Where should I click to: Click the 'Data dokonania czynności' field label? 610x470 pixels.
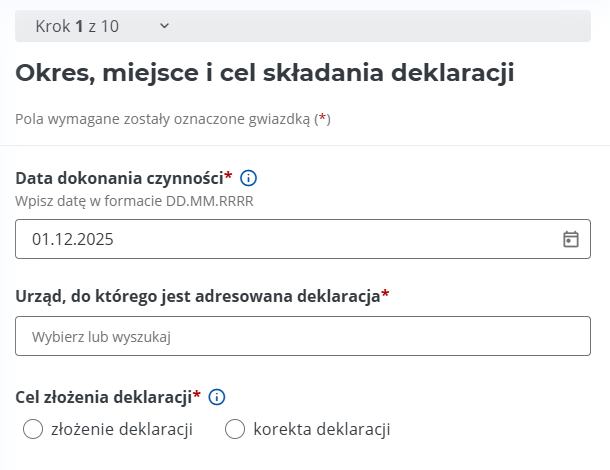[x=119, y=178]
